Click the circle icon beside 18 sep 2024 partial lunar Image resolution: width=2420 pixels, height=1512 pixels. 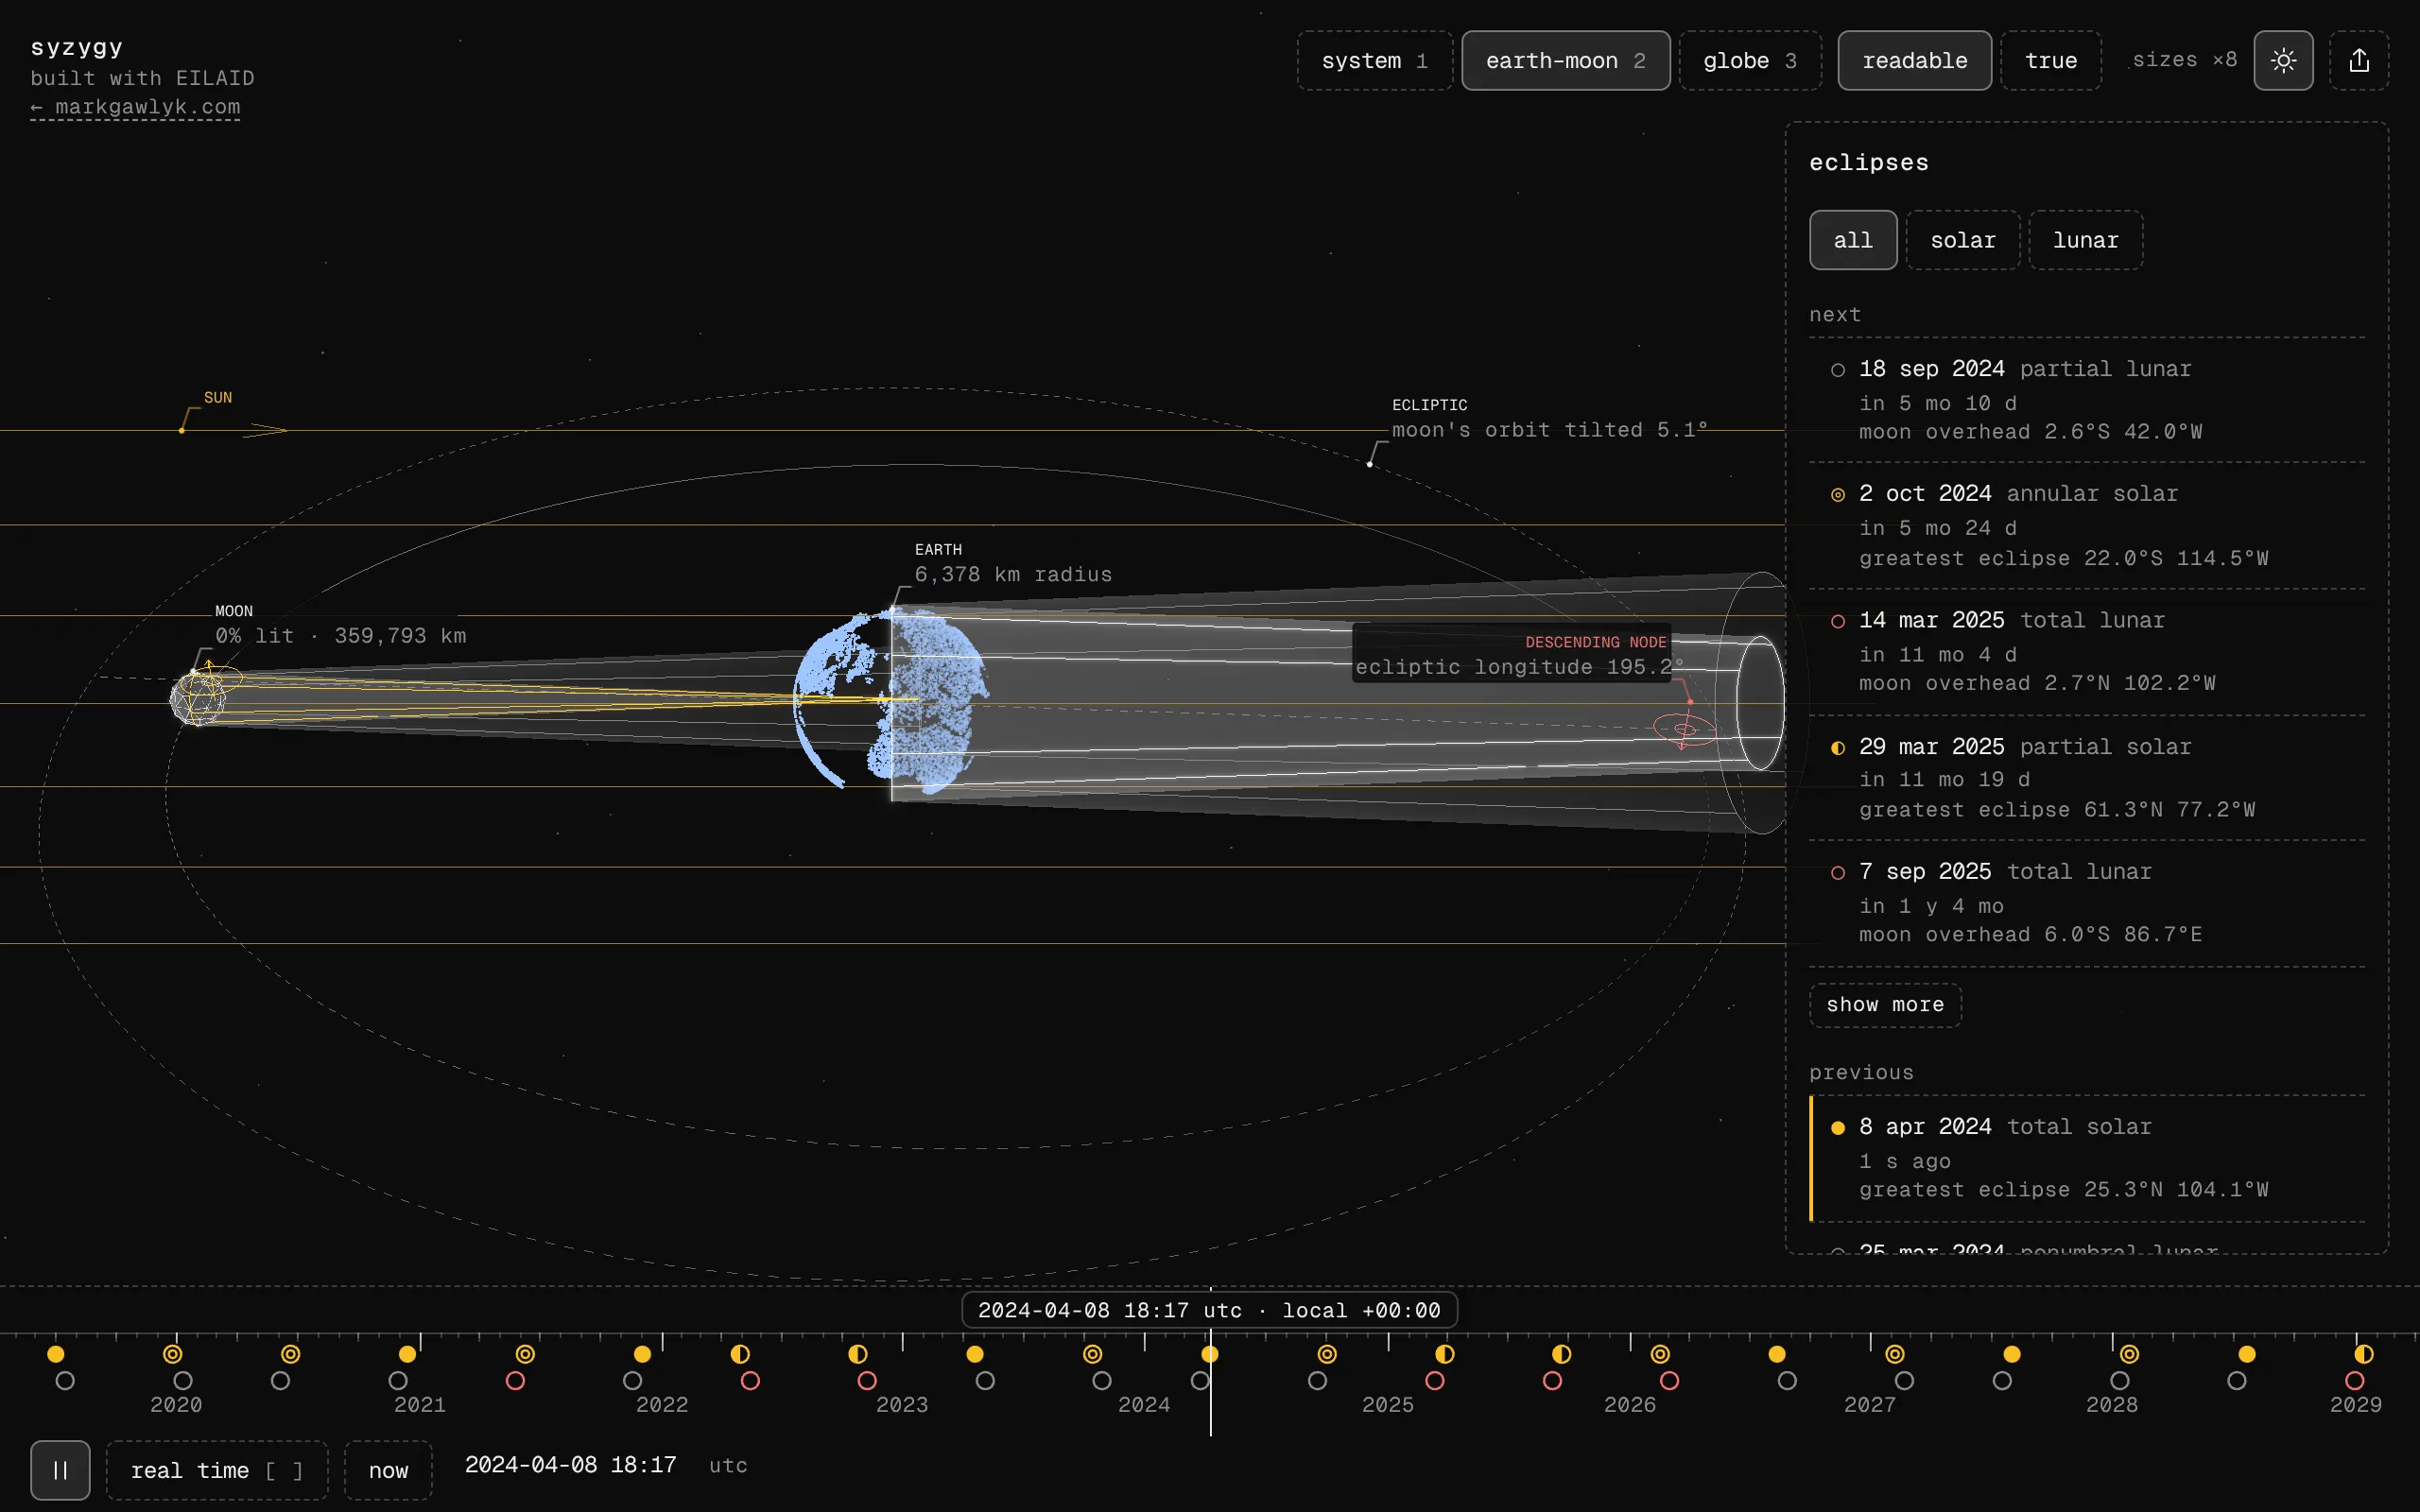[x=1838, y=370]
